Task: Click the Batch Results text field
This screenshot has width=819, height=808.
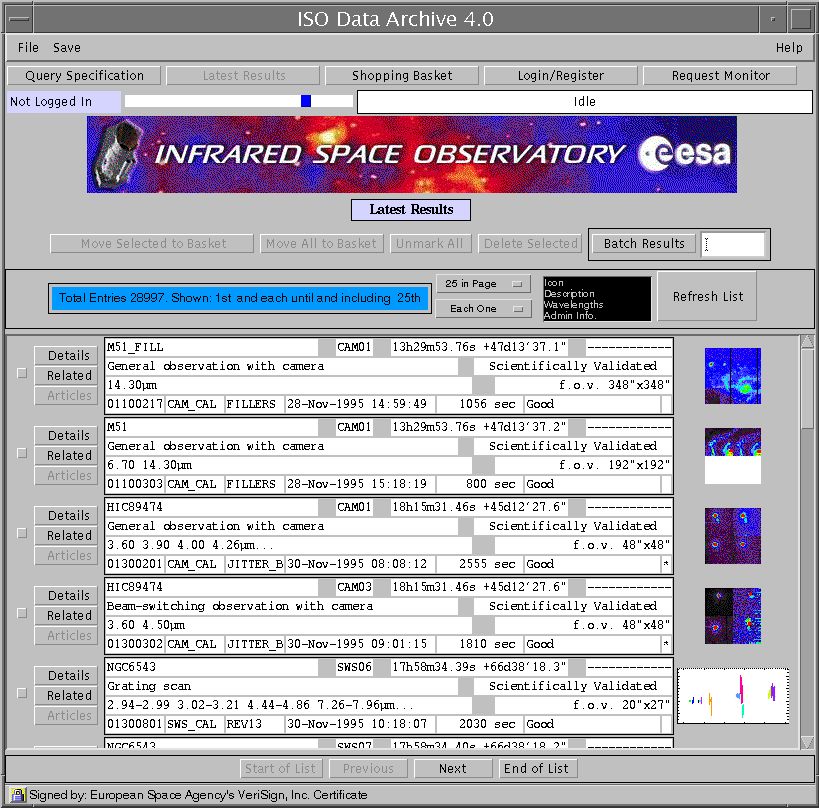Action: click(x=735, y=244)
